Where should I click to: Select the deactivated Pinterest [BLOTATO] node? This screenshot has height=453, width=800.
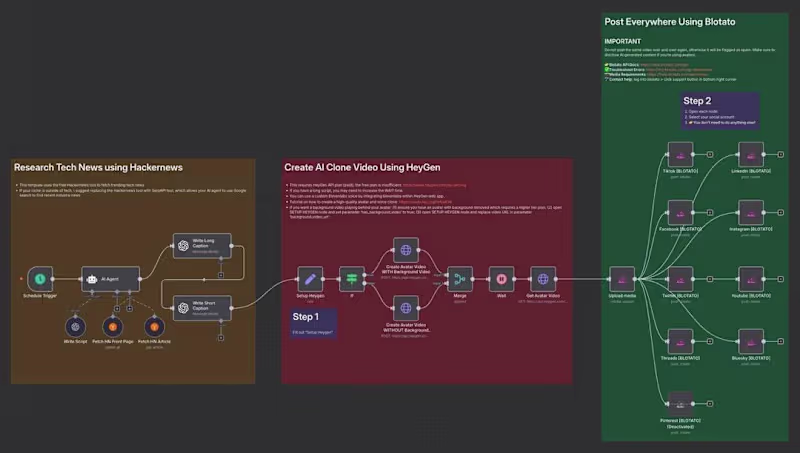(680, 404)
